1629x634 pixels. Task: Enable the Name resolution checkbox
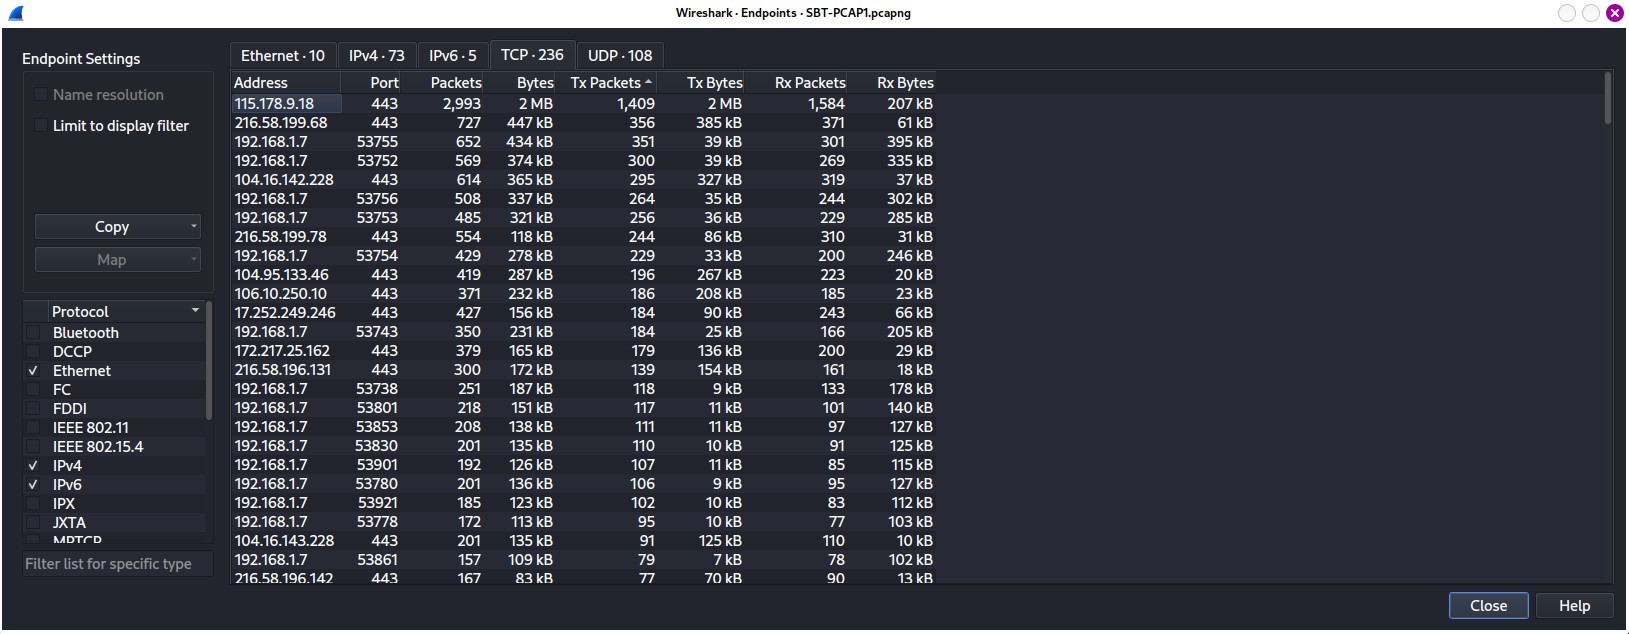click(x=41, y=95)
